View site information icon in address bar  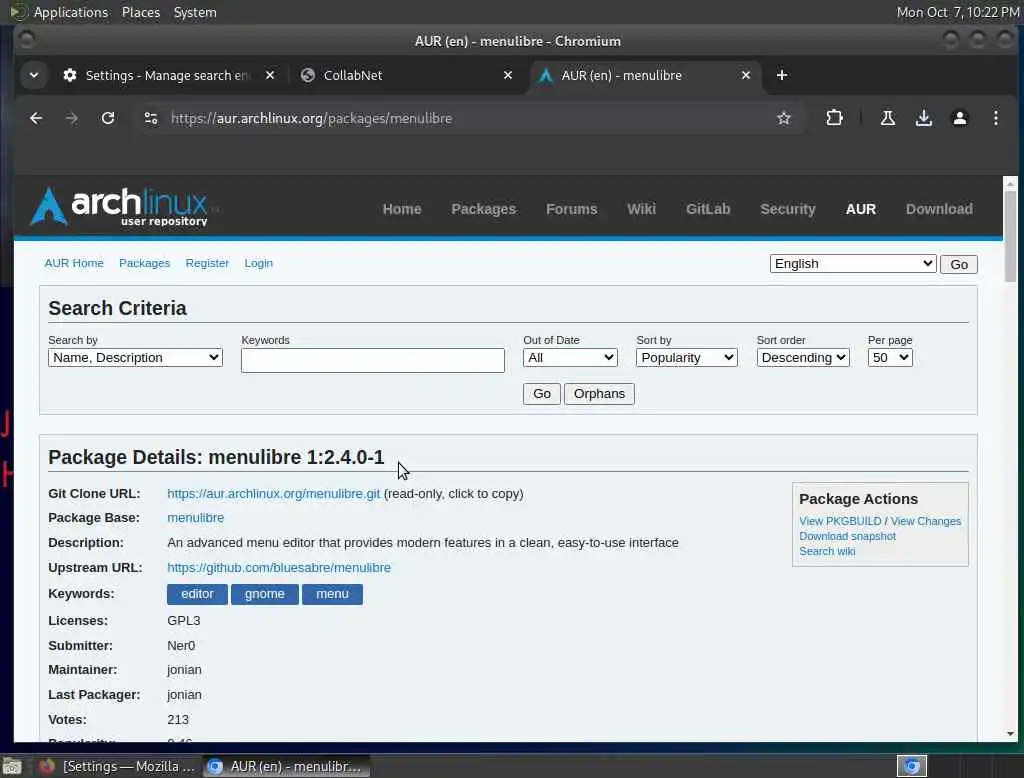(x=151, y=118)
